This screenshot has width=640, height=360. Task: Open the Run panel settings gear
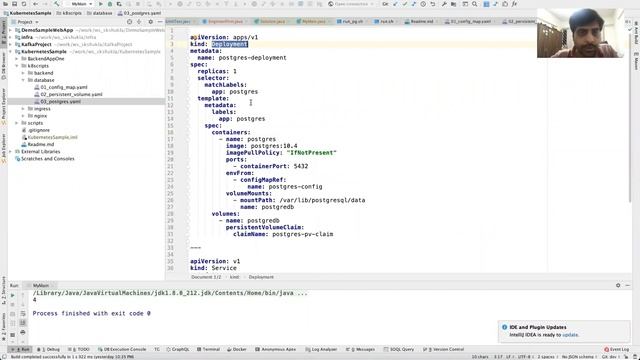pos(618,285)
